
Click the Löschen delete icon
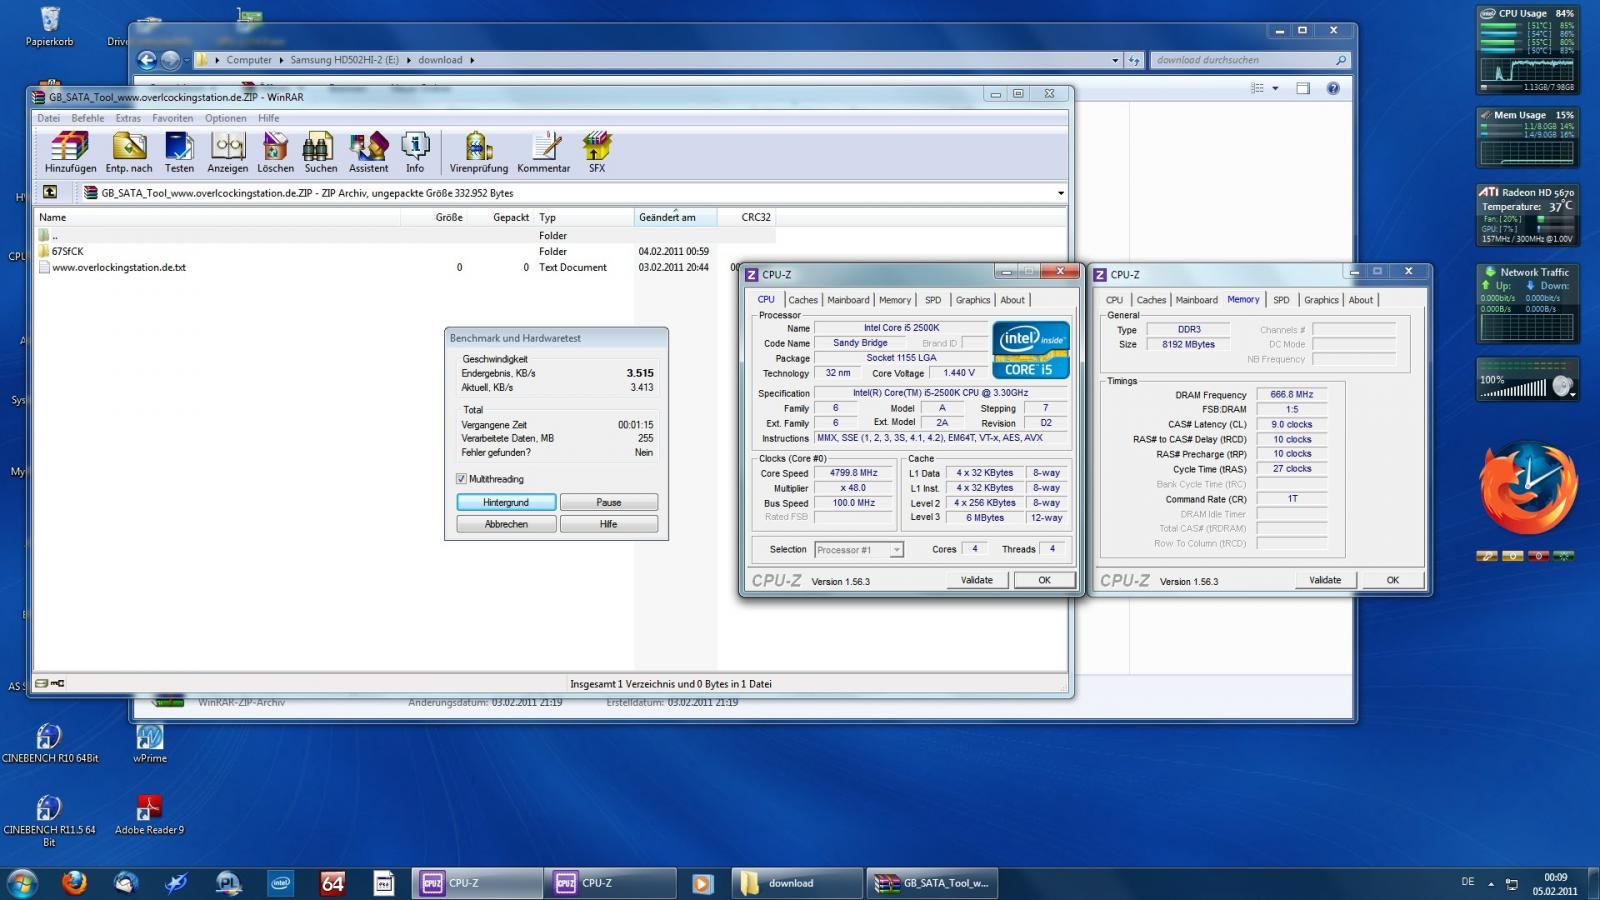[x=275, y=148]
